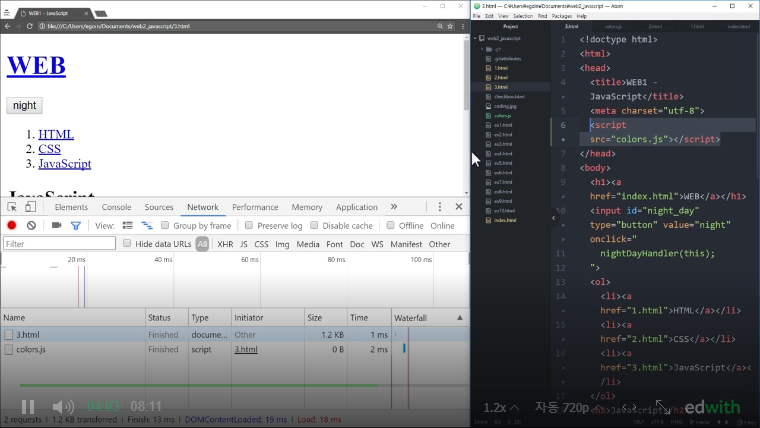Expand the .git folder in Atom tree
The image size is (760, 428).
(482, 49)
